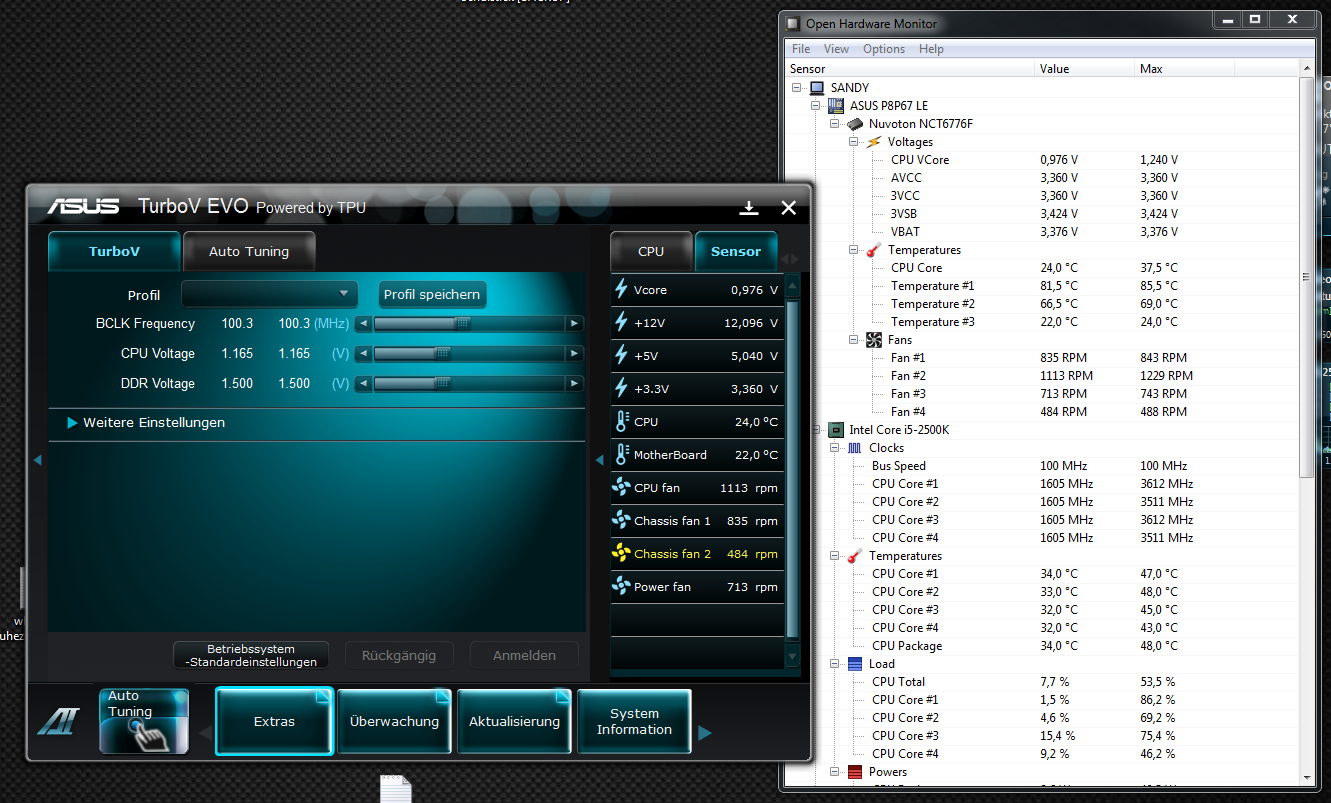Click the ASUS AI Suite logo icon

click(59, 722)
